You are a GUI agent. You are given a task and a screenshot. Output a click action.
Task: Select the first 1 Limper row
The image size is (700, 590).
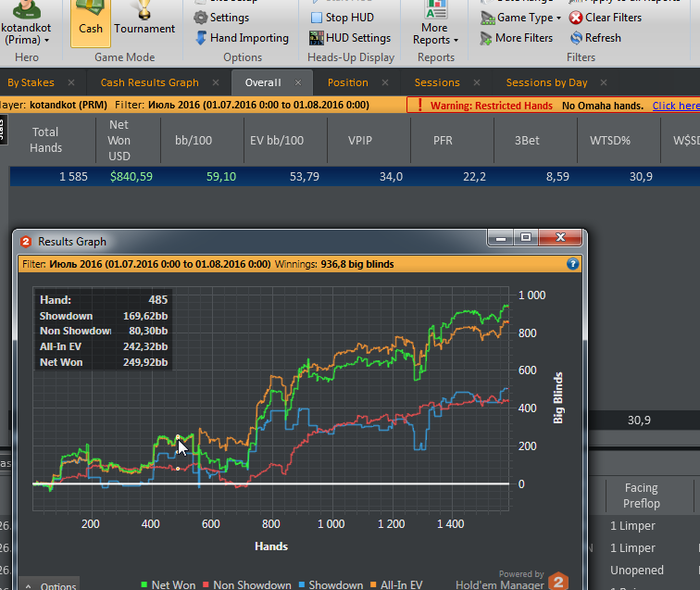point(633,526)
